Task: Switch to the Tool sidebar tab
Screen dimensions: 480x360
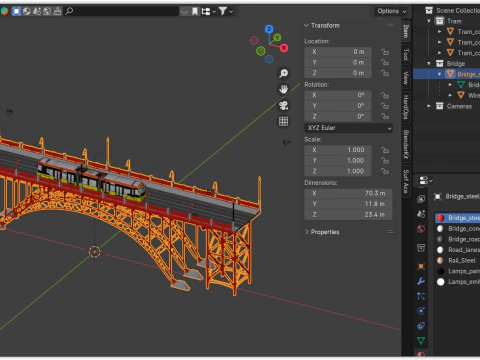Action: (x=406, y=54)
